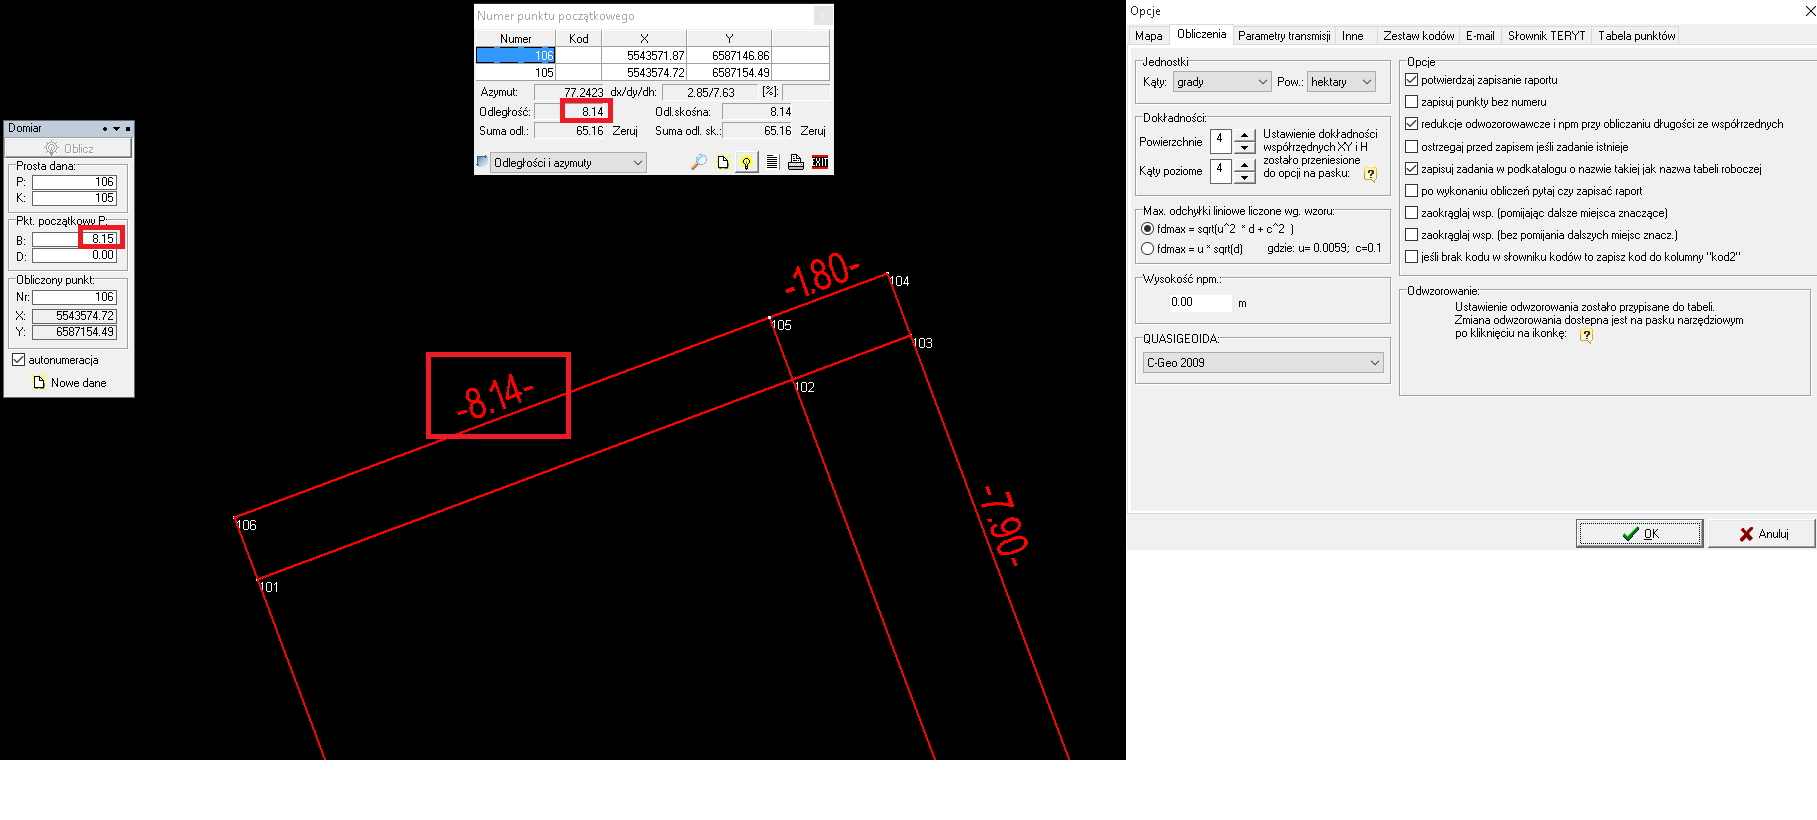Enable 'zaokrąglaj wsp. (pomijając dalsze miejsca)' checkbox
This screenshot has width=1817, height=820.
[x=1412, y=213]
